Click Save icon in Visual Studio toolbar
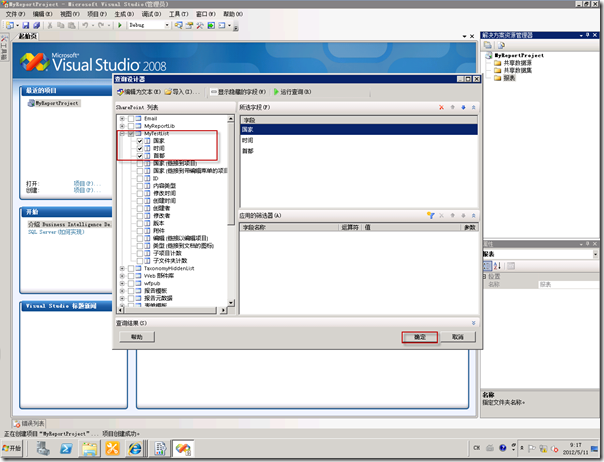 pos(25,25)
